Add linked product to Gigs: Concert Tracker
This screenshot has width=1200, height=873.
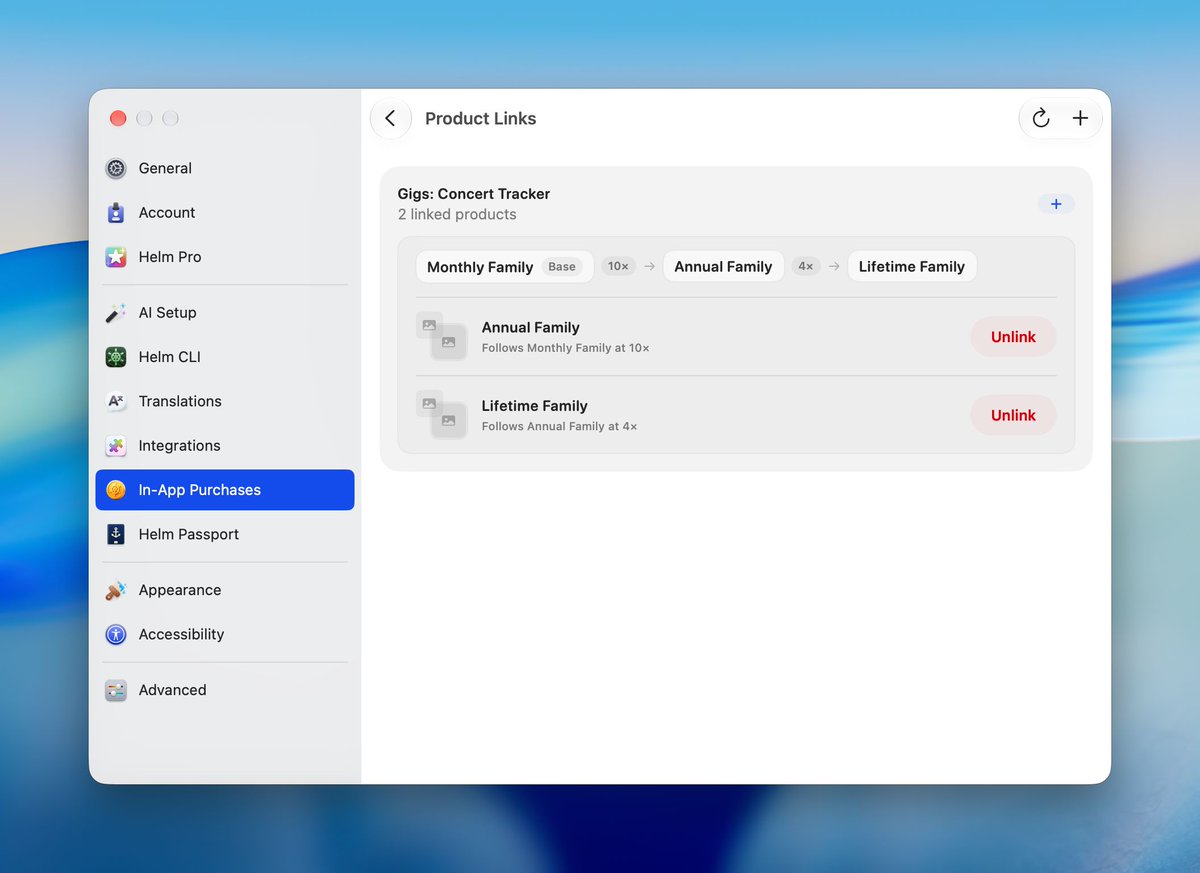(x=1056, y=204)
